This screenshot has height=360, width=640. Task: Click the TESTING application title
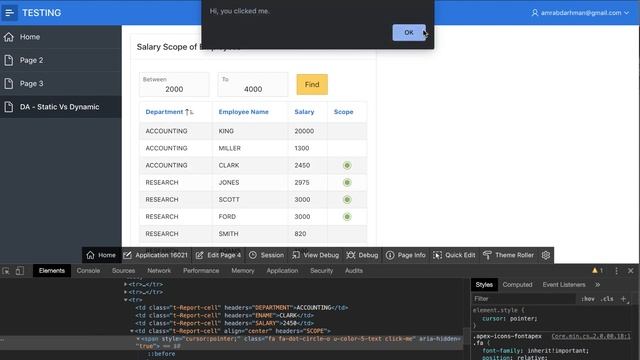click(42, 13)
